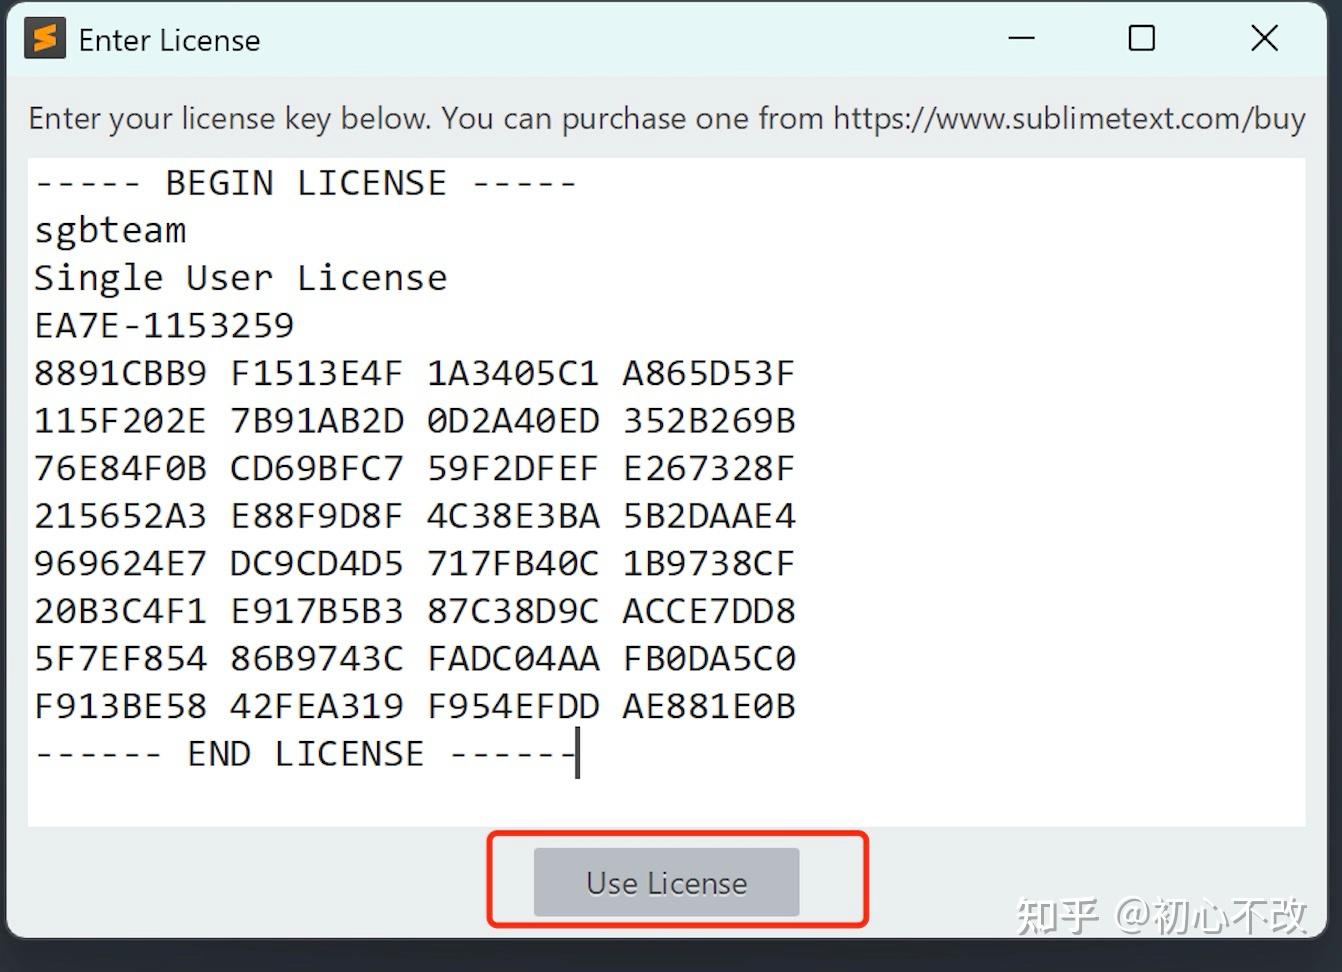The width and height of the screenshot is (1342, 972).
Task: Click the hex block 8891CBB9
Action: pos(119,372)
